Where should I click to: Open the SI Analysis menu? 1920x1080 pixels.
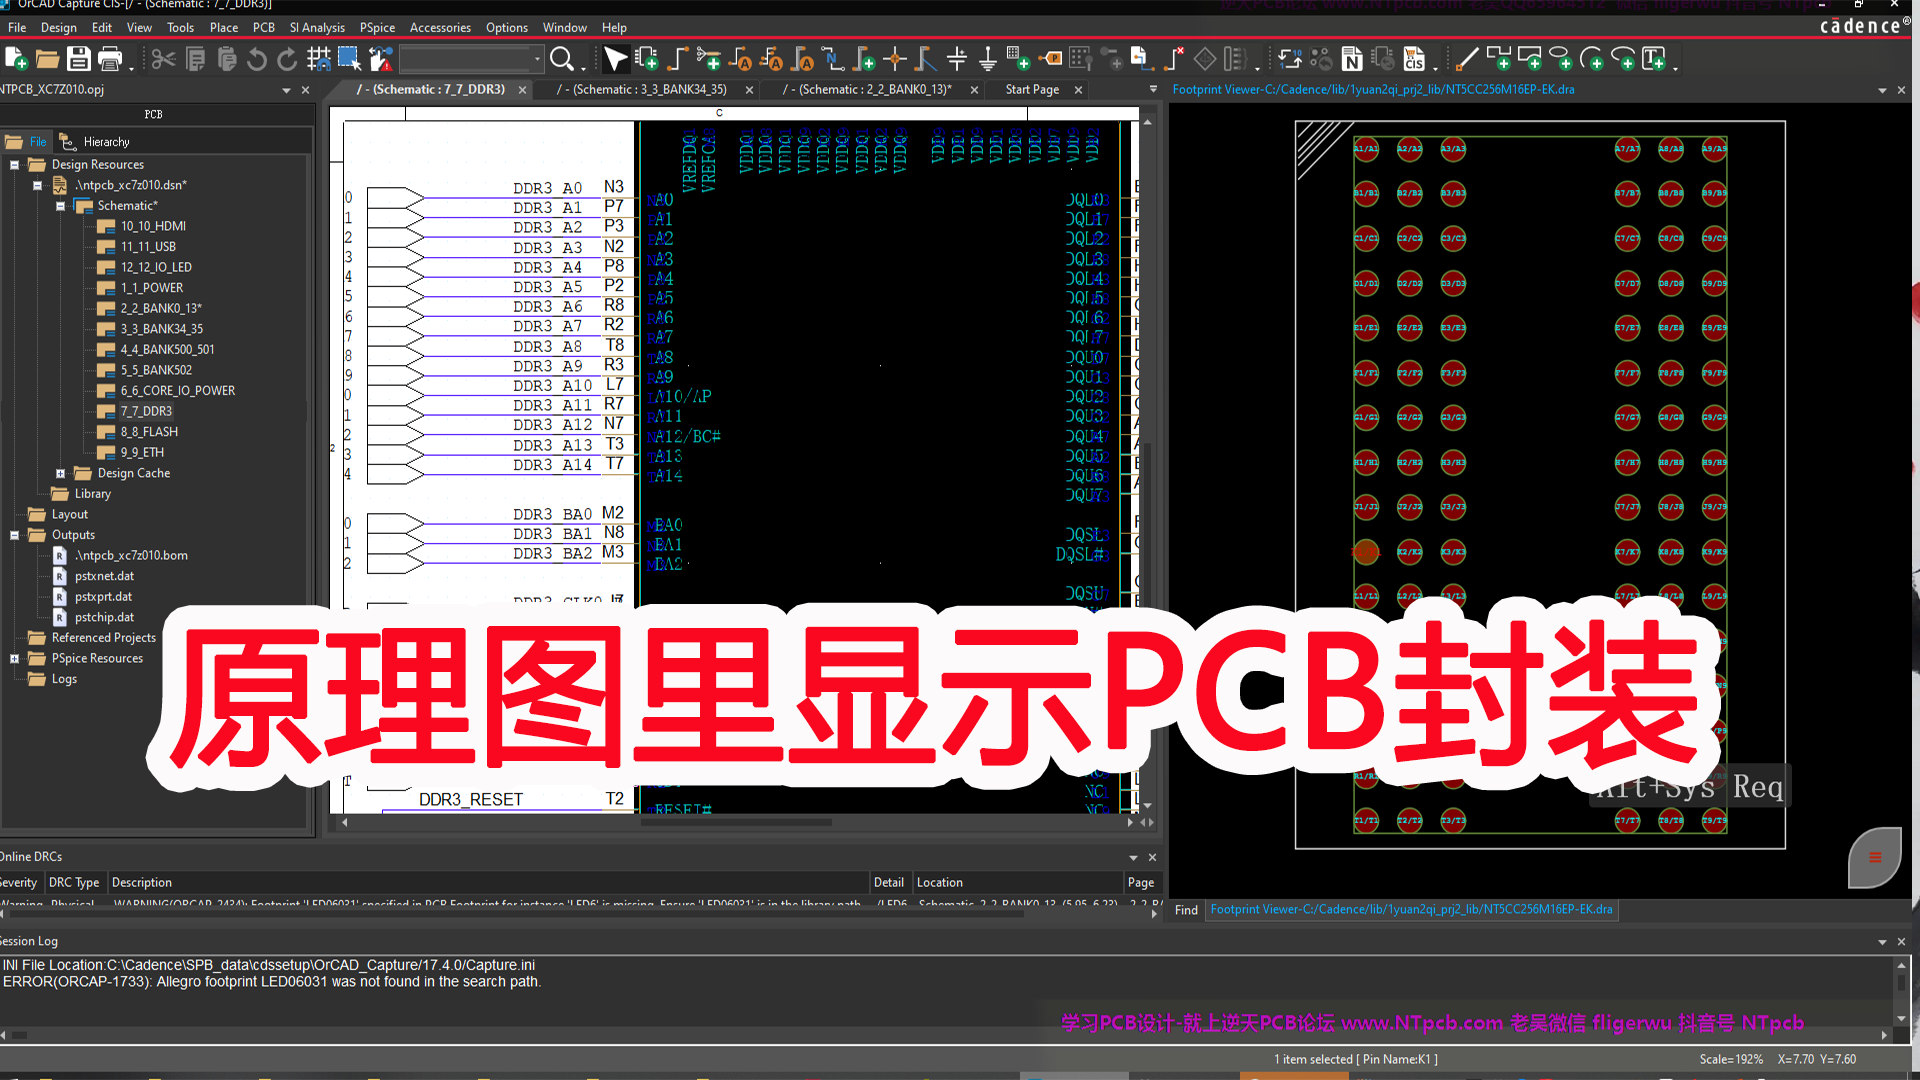coord(317,28)
